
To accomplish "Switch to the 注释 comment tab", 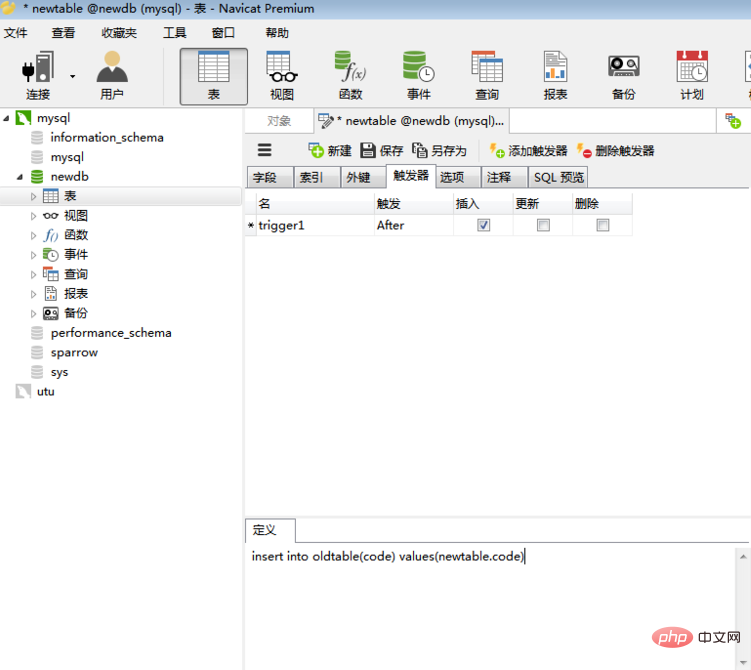I will tap(504, 178).
